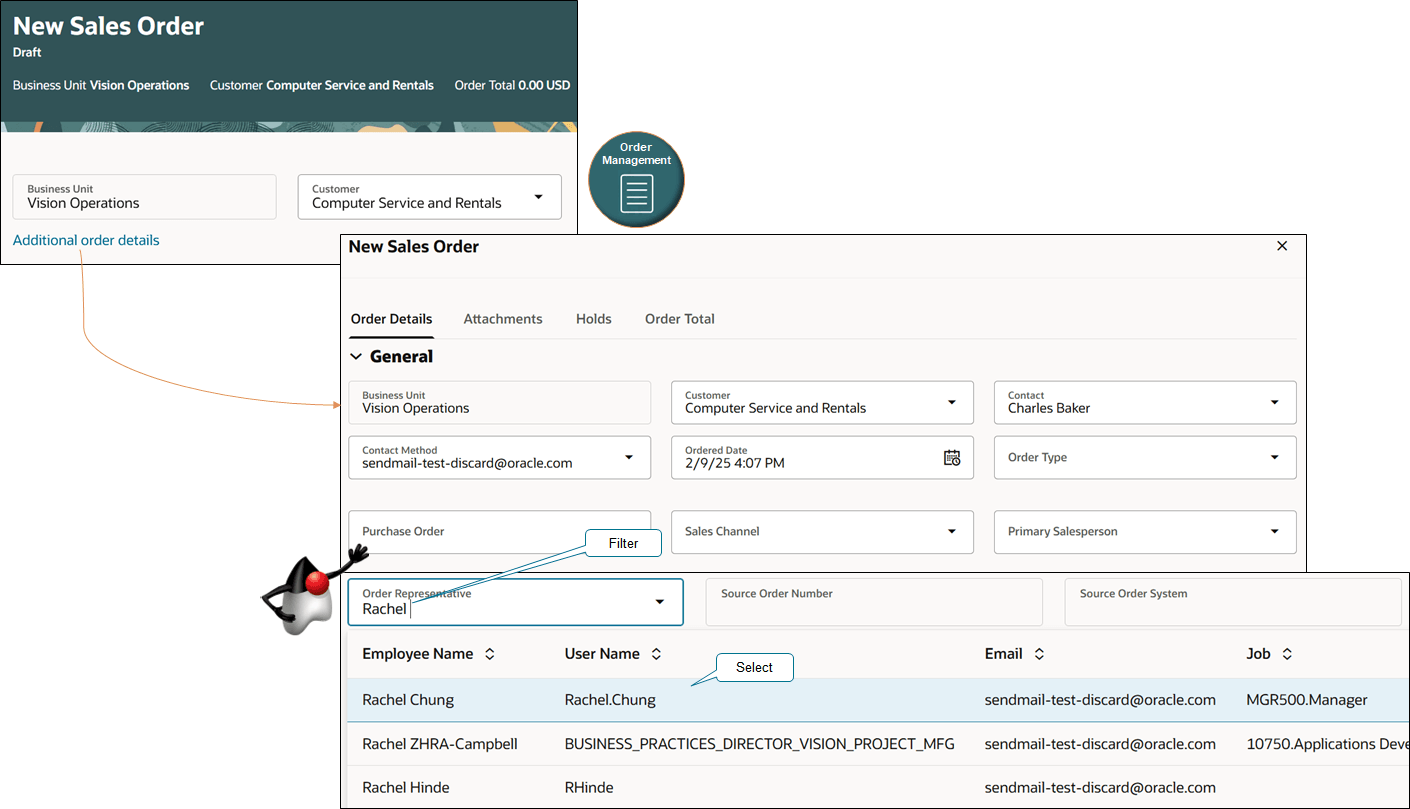
Task: Open the Contact dropdown showing Charles Baker
Action: pyautogui.click(x=1274, y=402)
